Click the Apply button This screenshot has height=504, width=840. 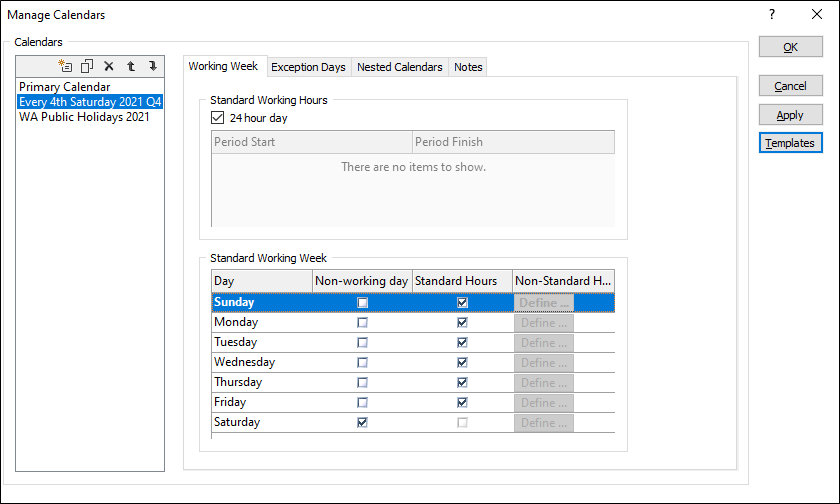click(x=790, y=115)
